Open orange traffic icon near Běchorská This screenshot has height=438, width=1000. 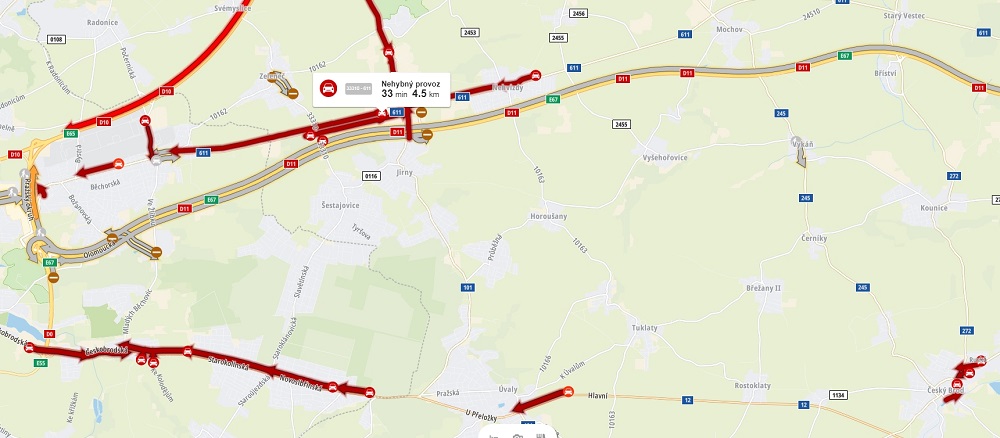coord(118,164)
